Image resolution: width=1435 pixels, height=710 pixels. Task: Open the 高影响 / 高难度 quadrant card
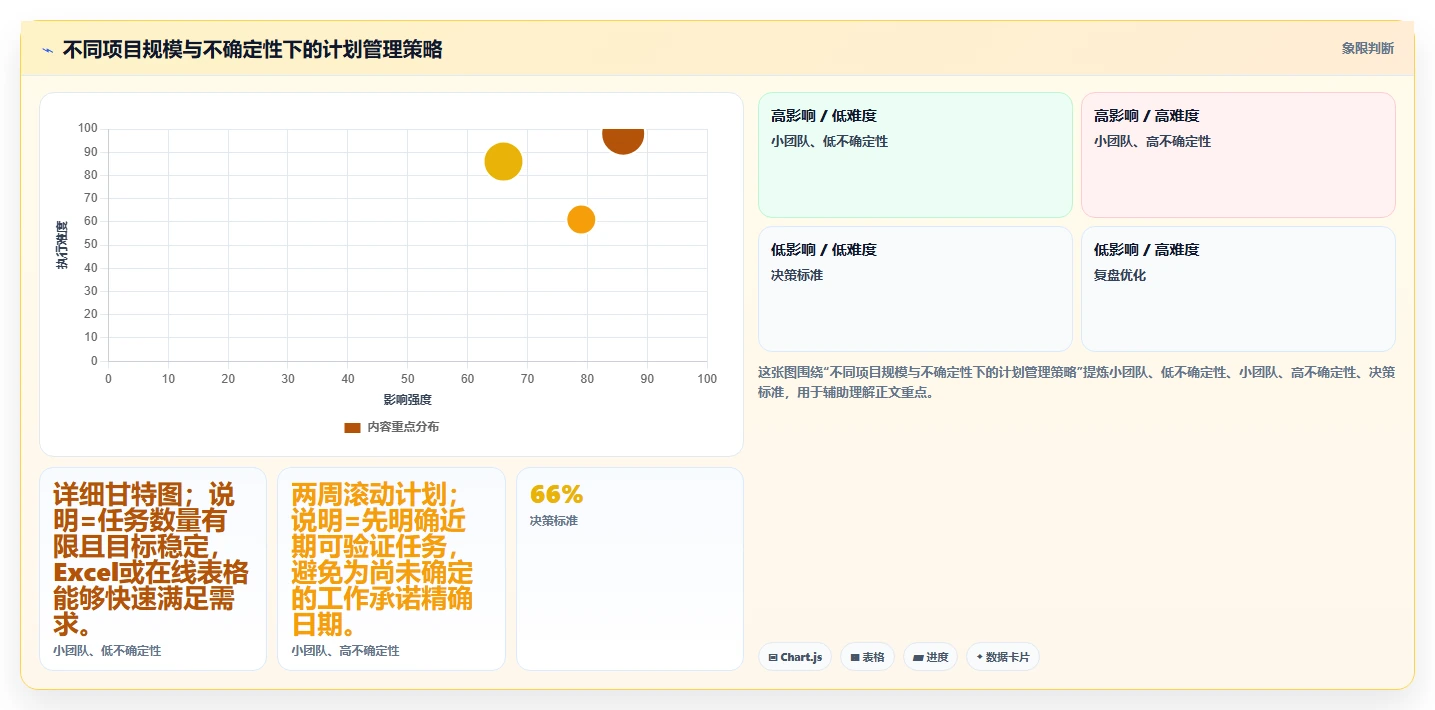click(1238, 155)
